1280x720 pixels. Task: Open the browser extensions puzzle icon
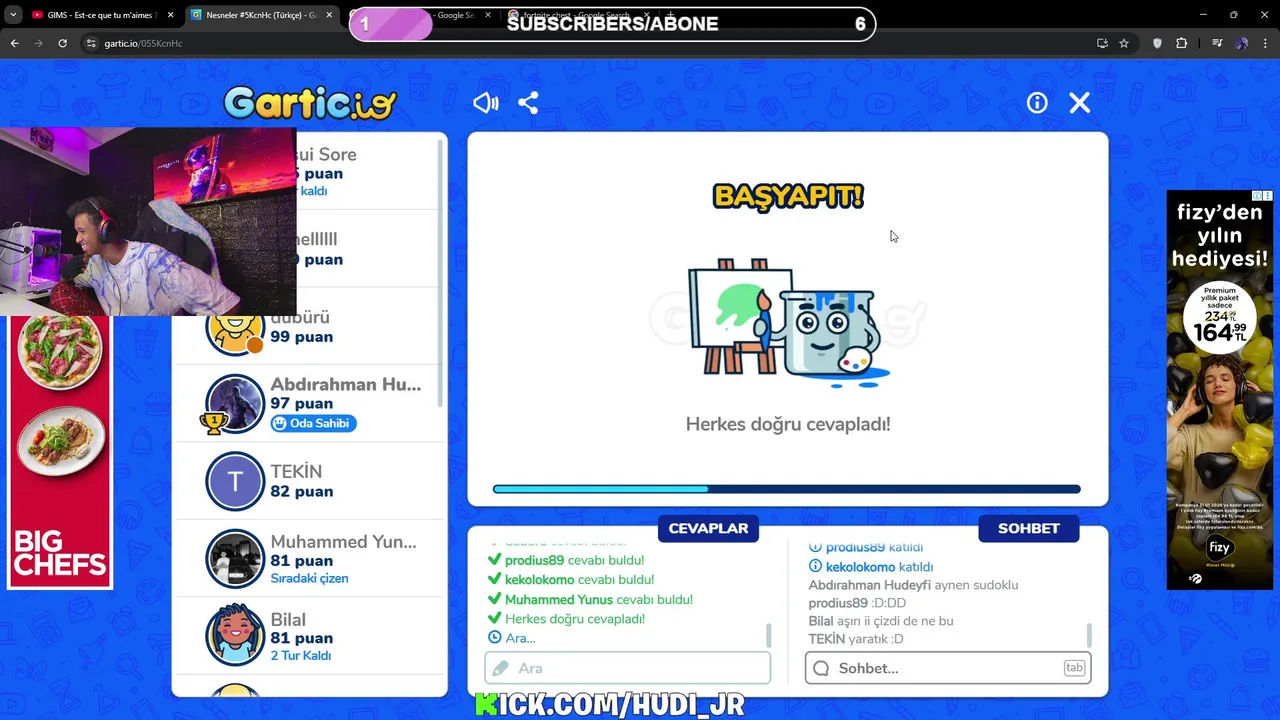1182,43
